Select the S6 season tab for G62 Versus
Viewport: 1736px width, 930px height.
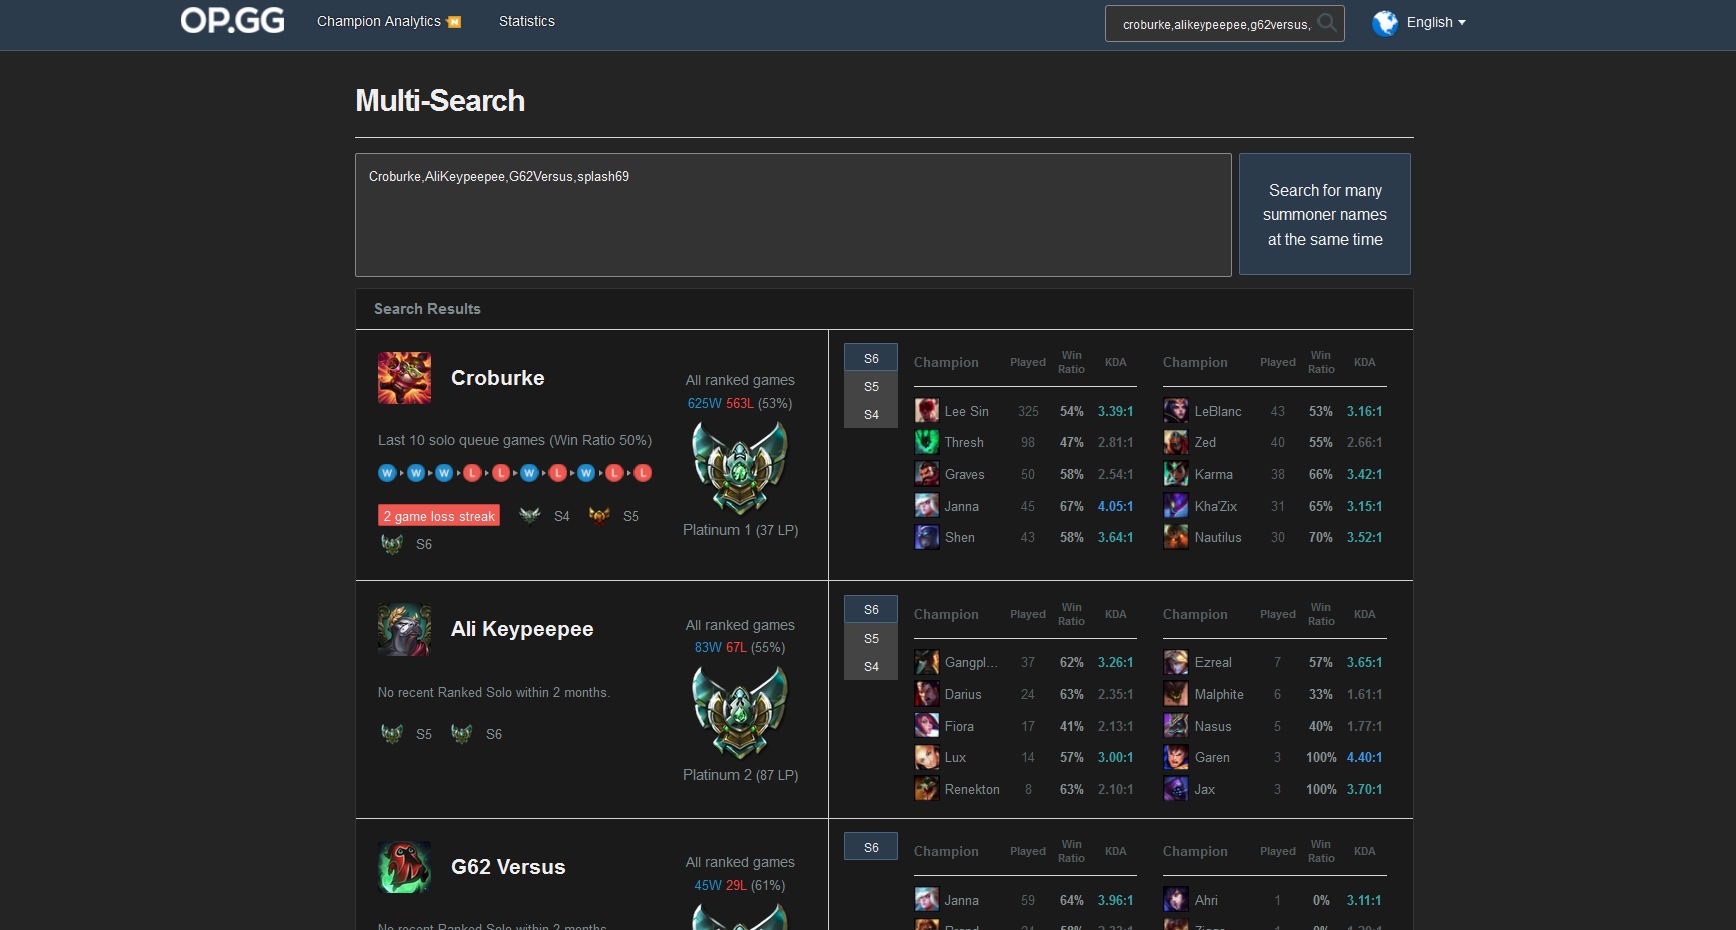click(x=871, y=847)
